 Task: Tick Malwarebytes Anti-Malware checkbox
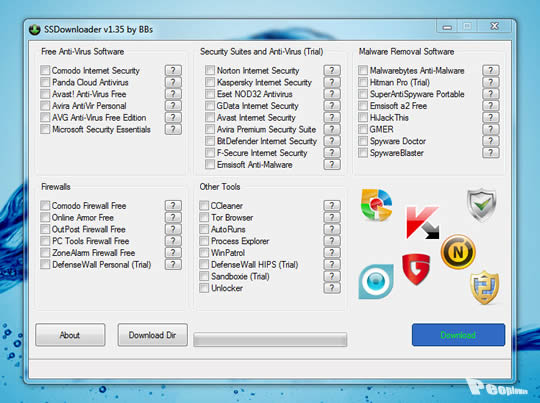tap(363, 70)
